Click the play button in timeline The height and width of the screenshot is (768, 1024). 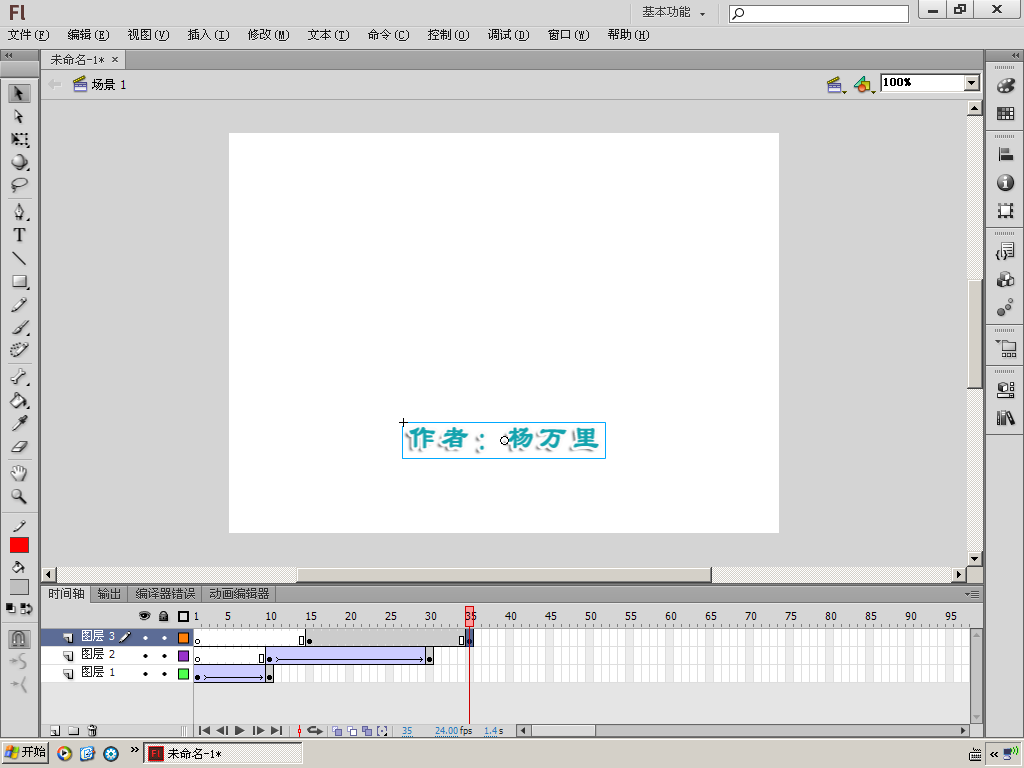click(240, 731)
